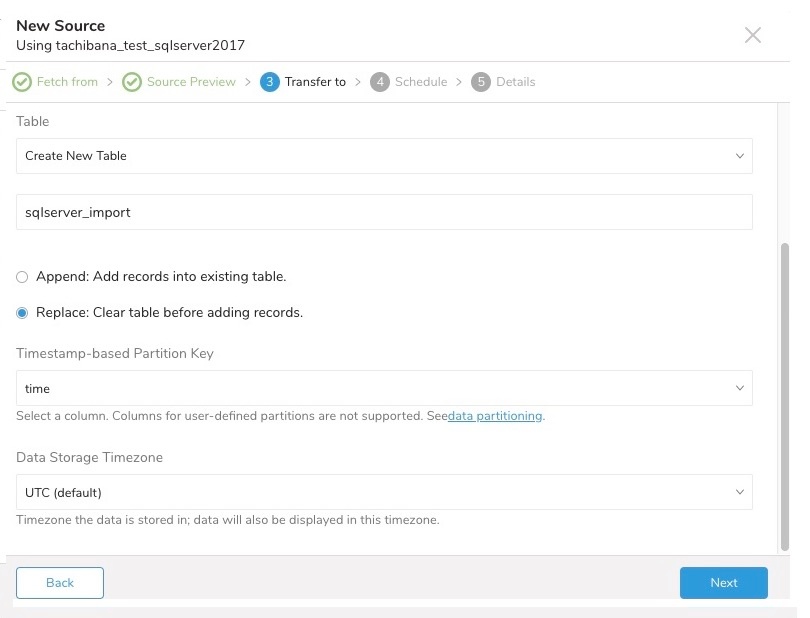Image resolution: width=810 pixels, height=618 pixels.
Task: Go to the Fetch from step
Action: click(x=67, y=82)
